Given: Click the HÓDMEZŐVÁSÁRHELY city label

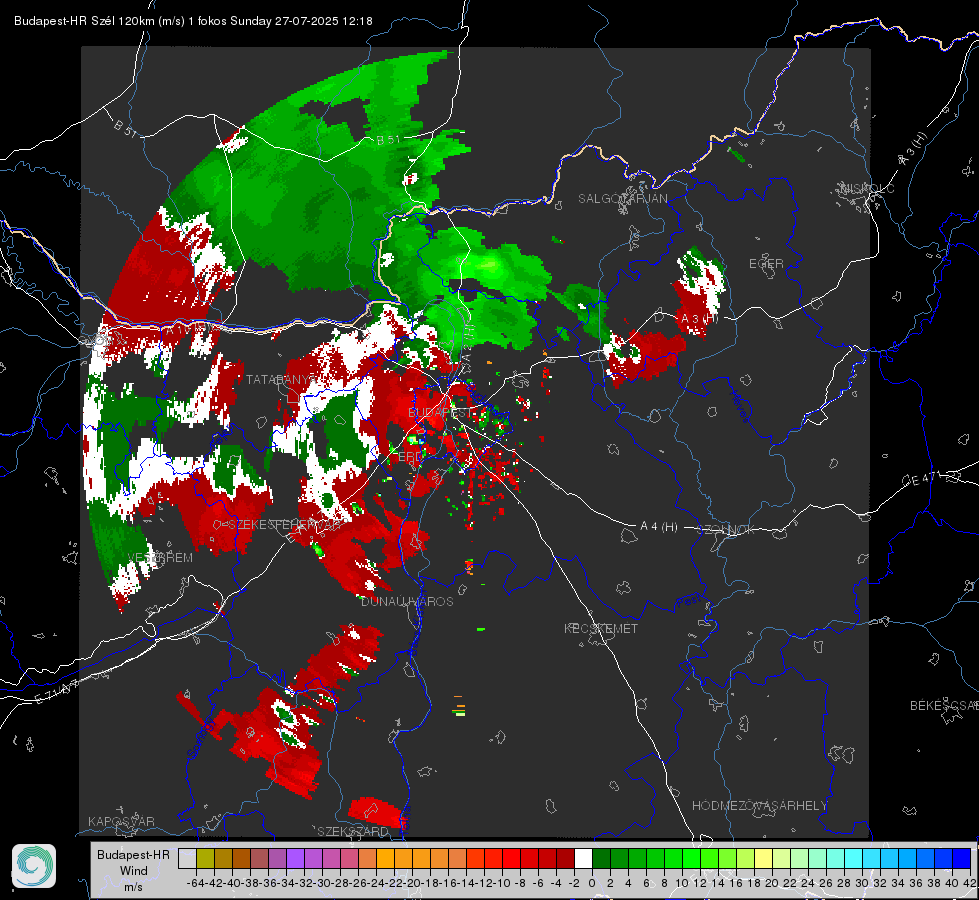Looking at the screenshot, I should (760, 806).
